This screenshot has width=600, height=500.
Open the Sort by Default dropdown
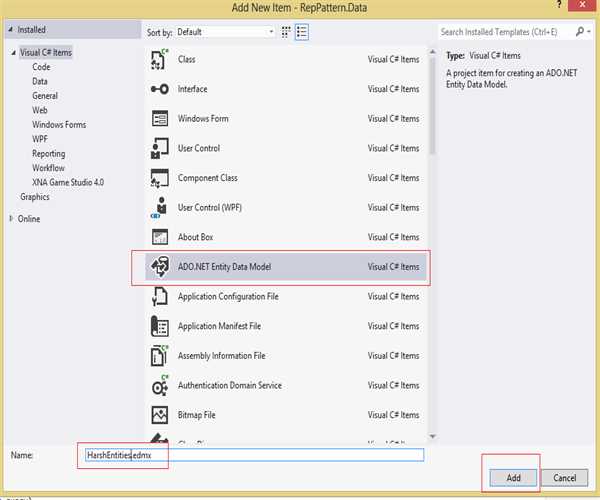226,32
